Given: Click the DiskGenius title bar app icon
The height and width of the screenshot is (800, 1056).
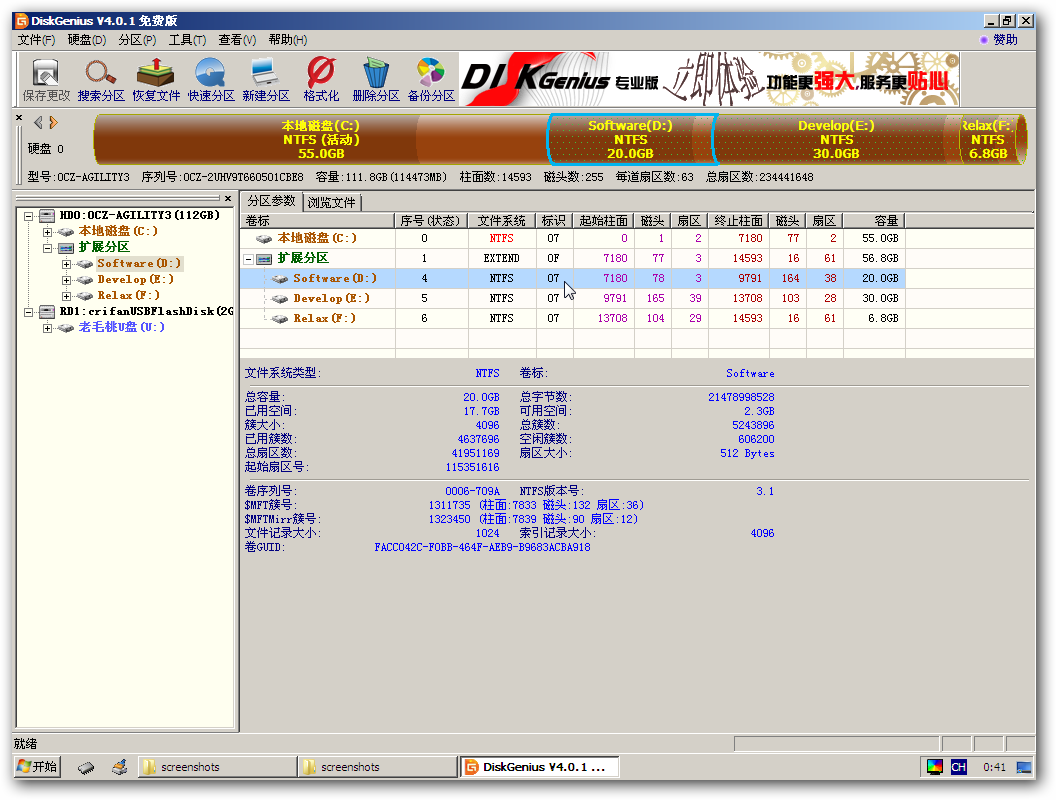Looking at the screenshot, I should 22,21.
